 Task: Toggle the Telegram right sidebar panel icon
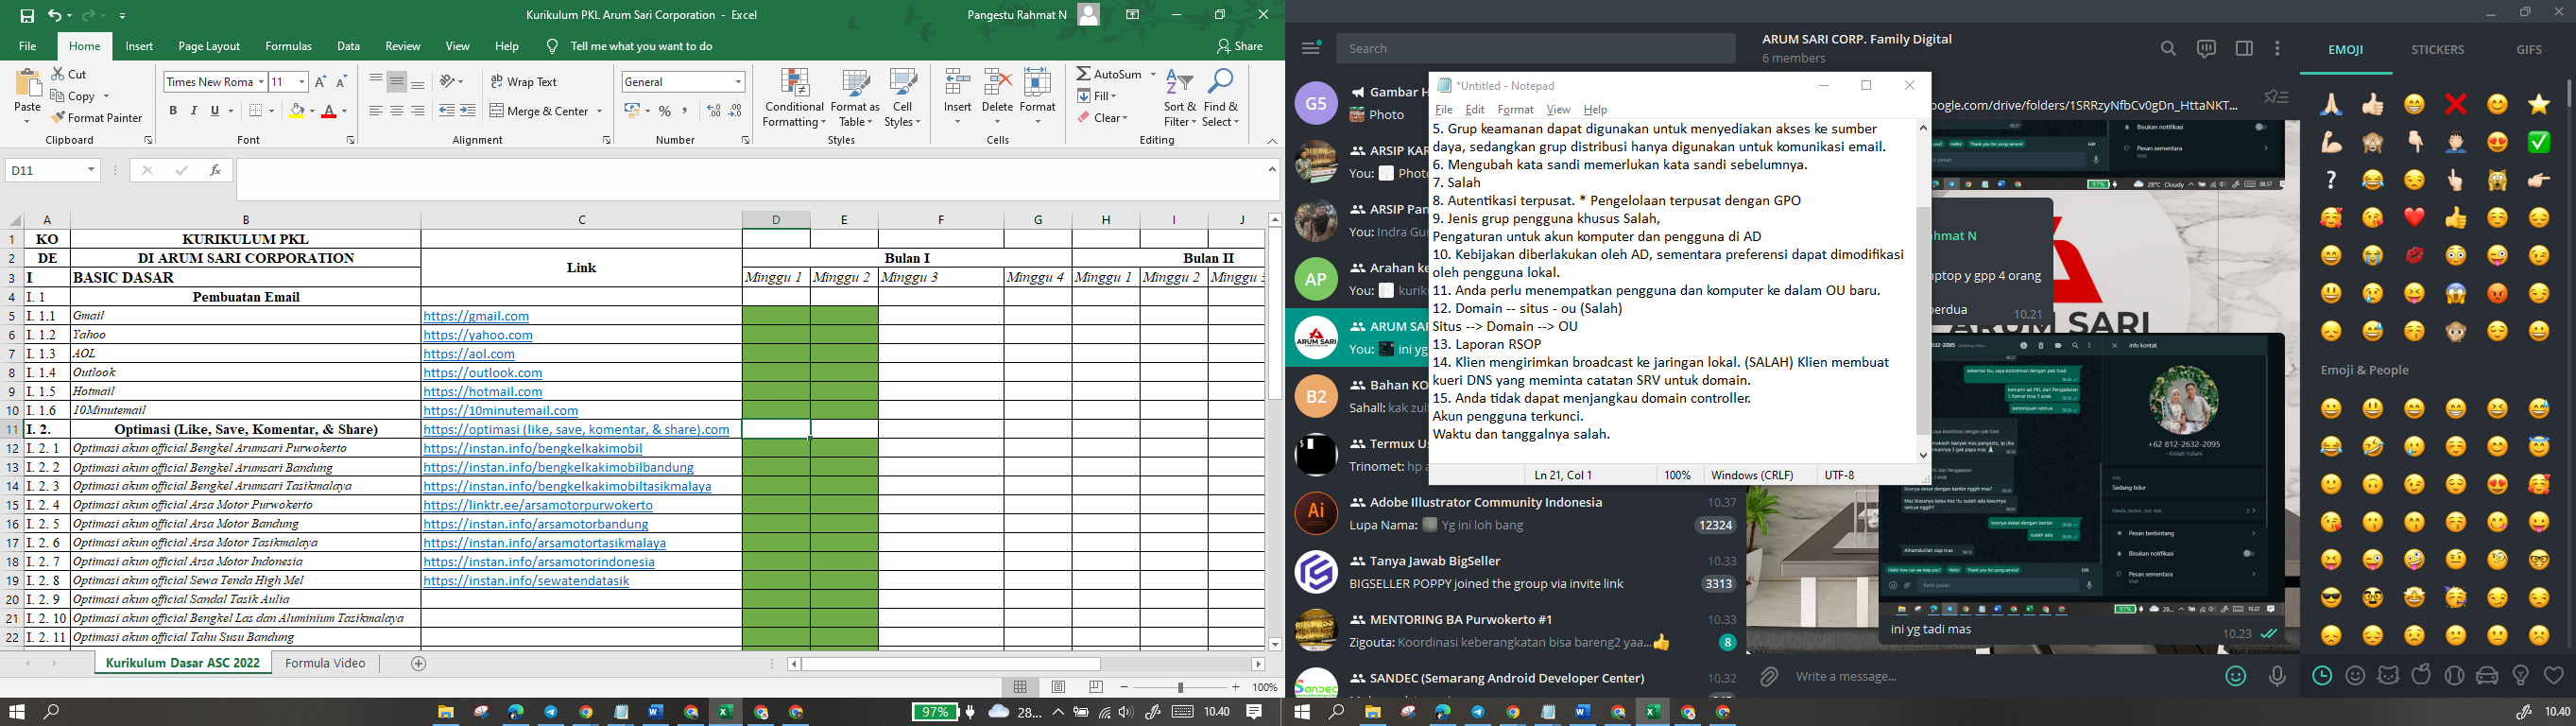(x=2244, y=48)
